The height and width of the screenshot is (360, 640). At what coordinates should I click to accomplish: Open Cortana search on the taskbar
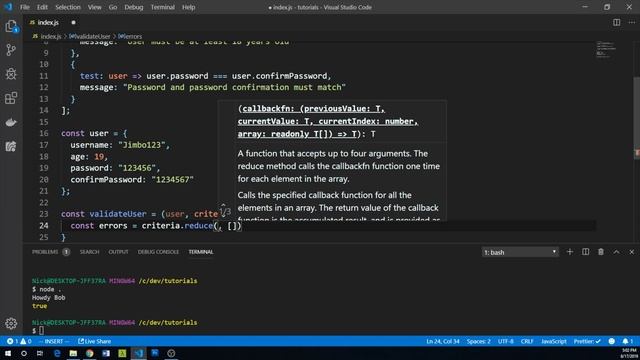[24, 353]
